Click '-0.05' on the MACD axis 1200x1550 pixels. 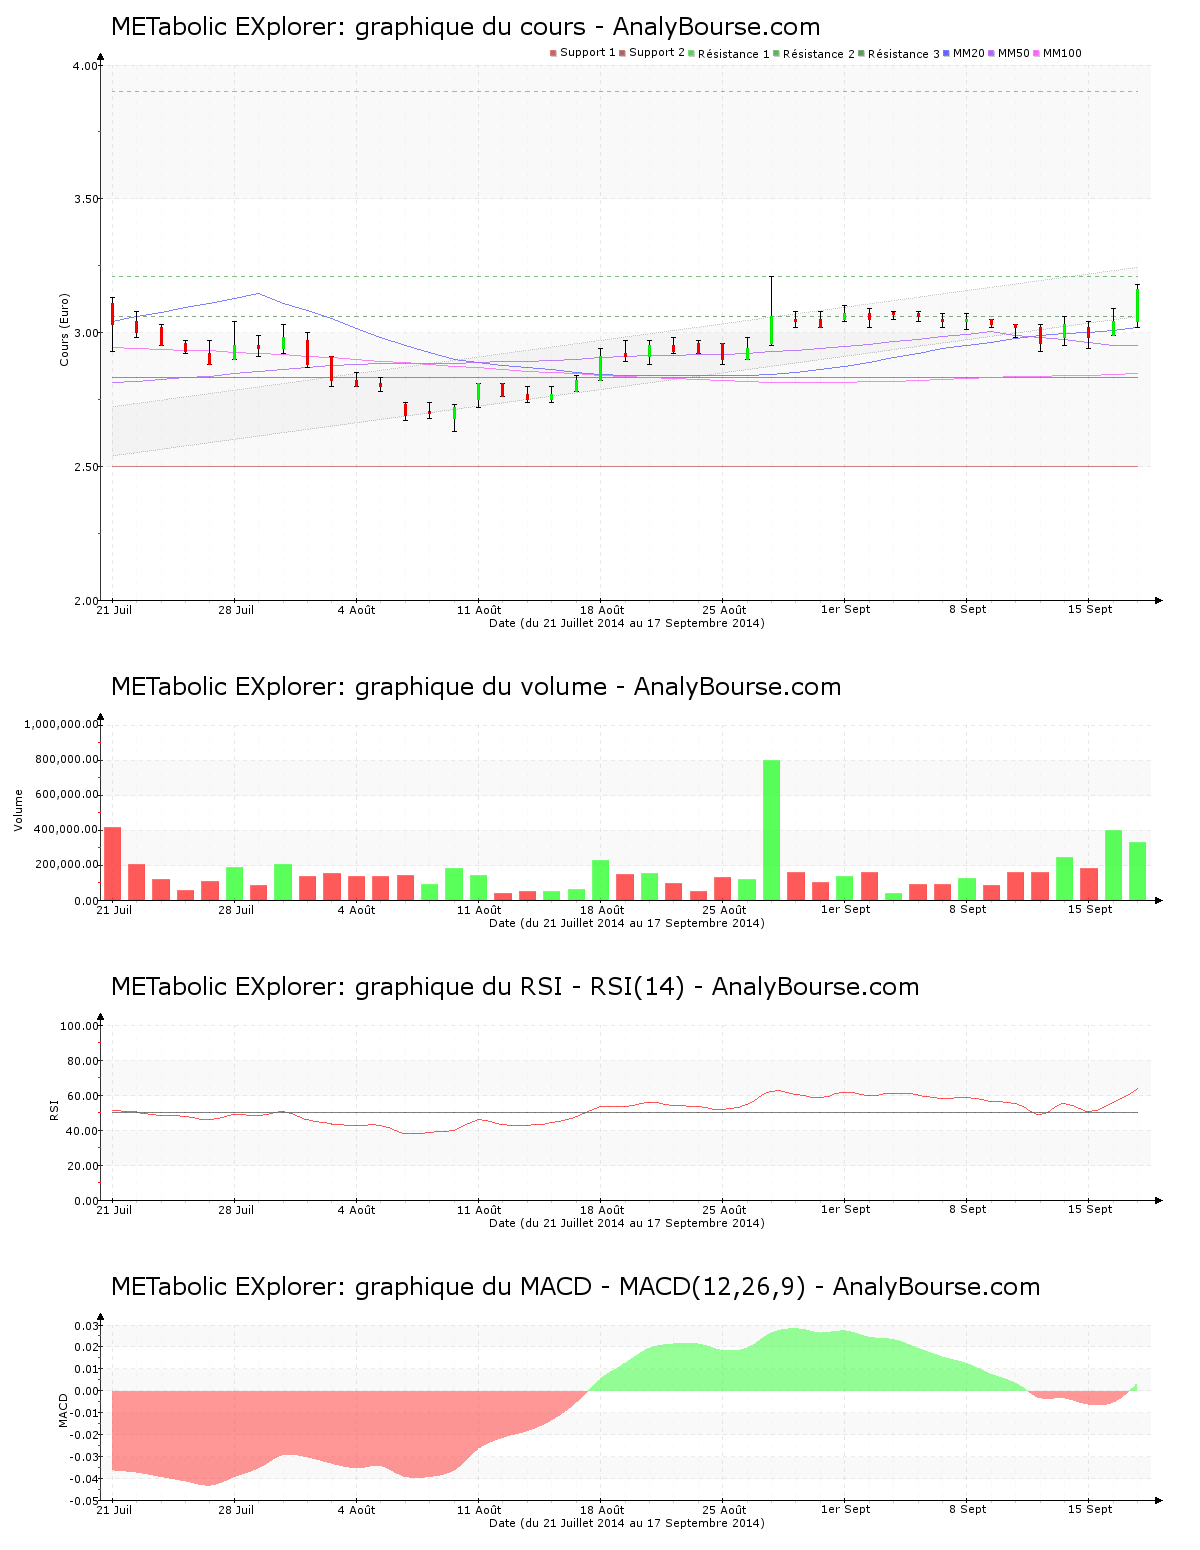click(x=85, y=1502)
